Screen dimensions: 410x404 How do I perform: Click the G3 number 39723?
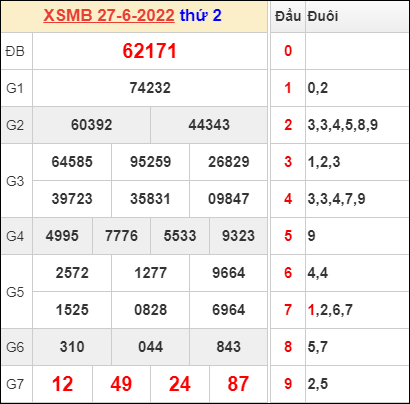point(72,199)
